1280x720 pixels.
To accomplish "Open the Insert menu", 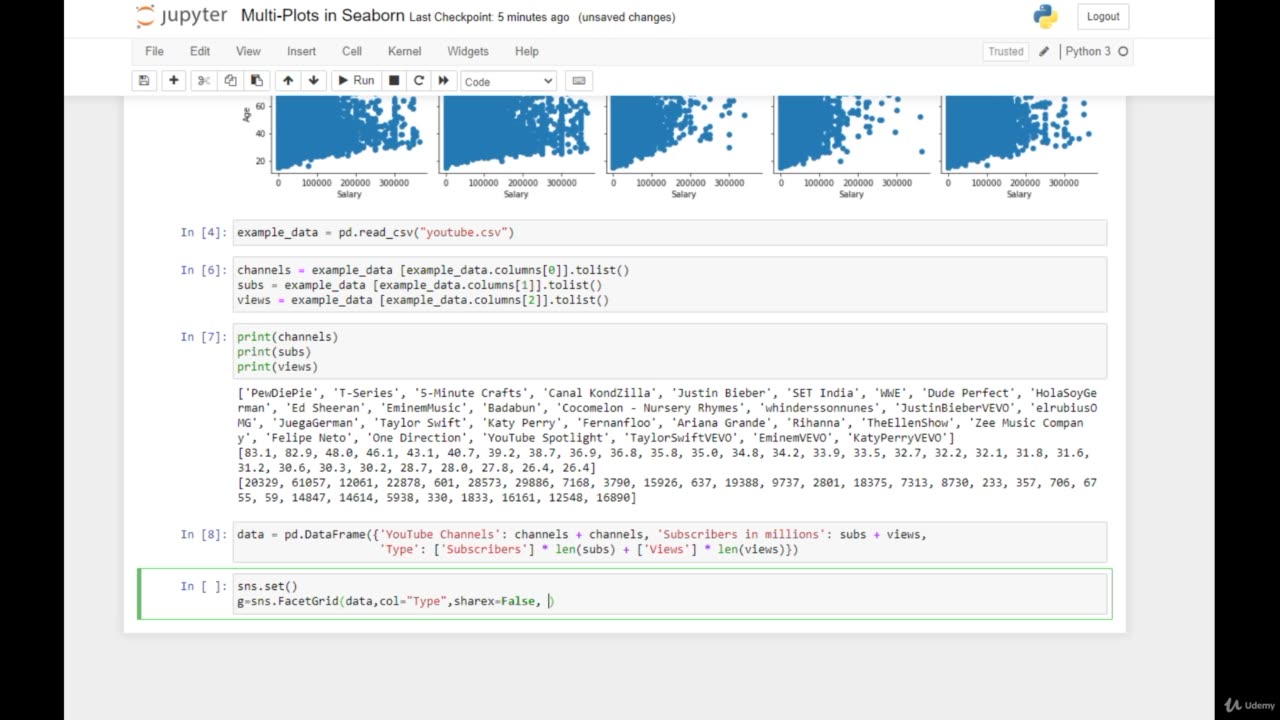I will pyautogui.click(x=301, y=51).
